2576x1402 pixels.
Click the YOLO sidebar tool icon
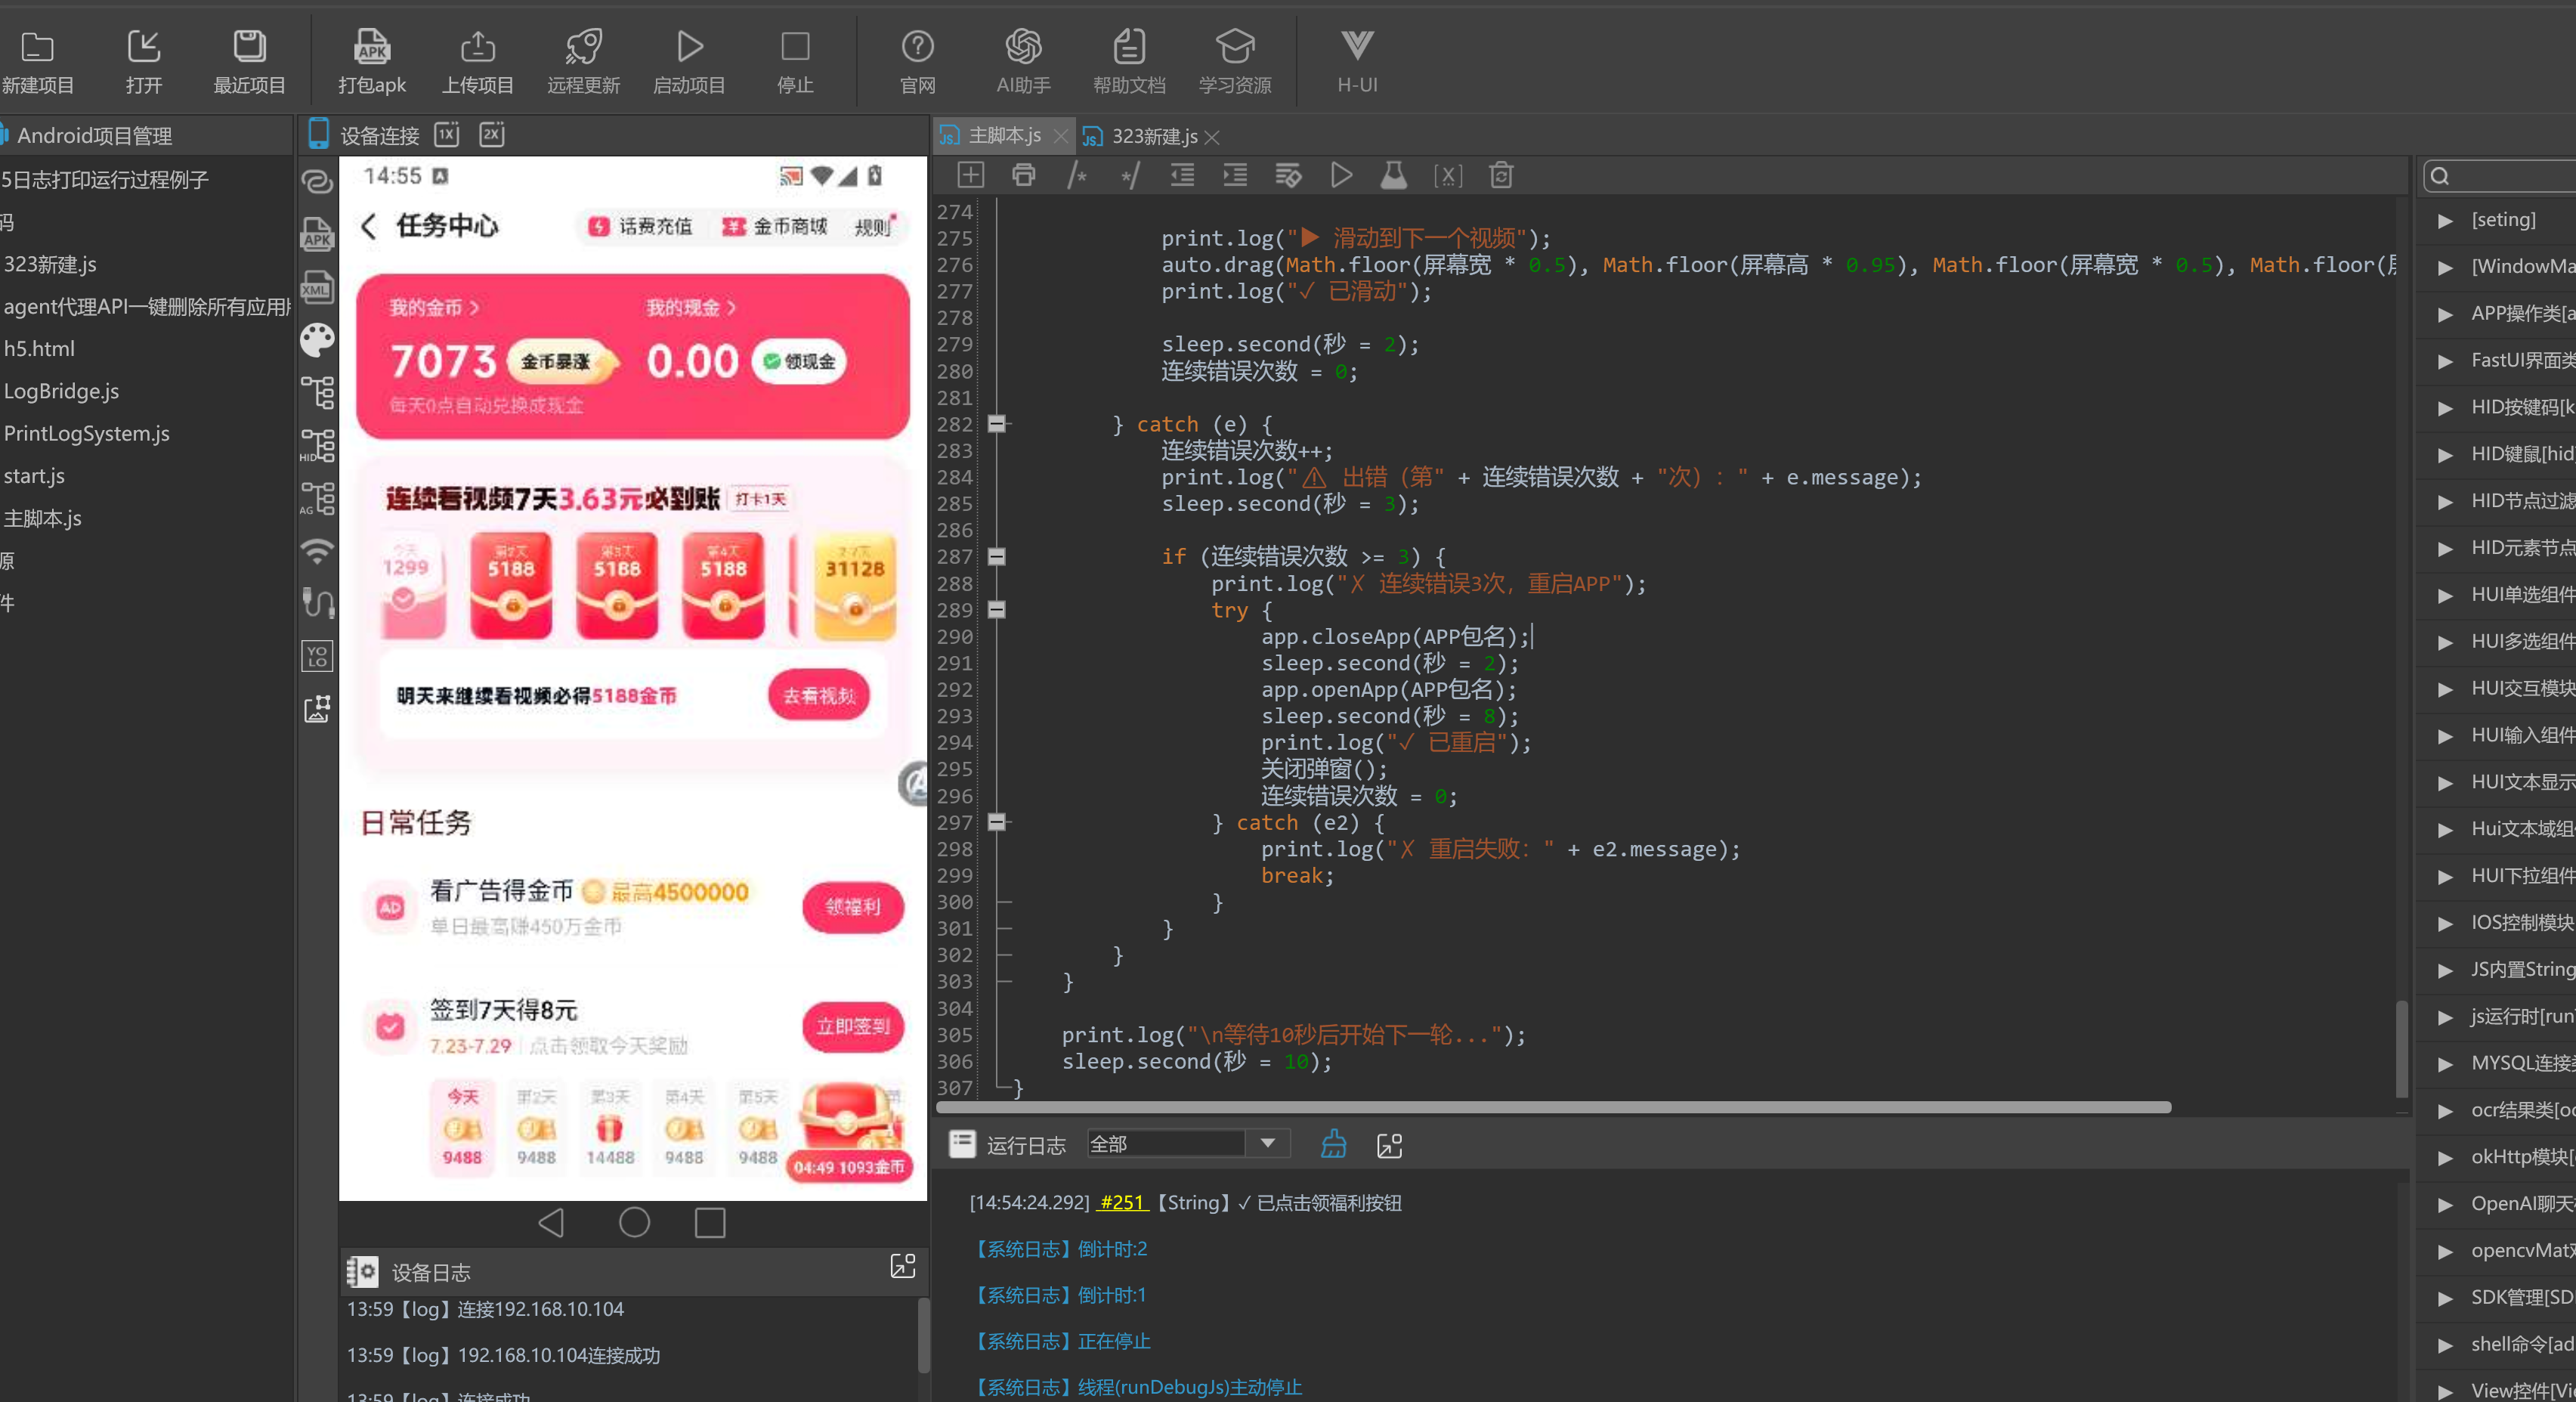(x=317, y=656)
